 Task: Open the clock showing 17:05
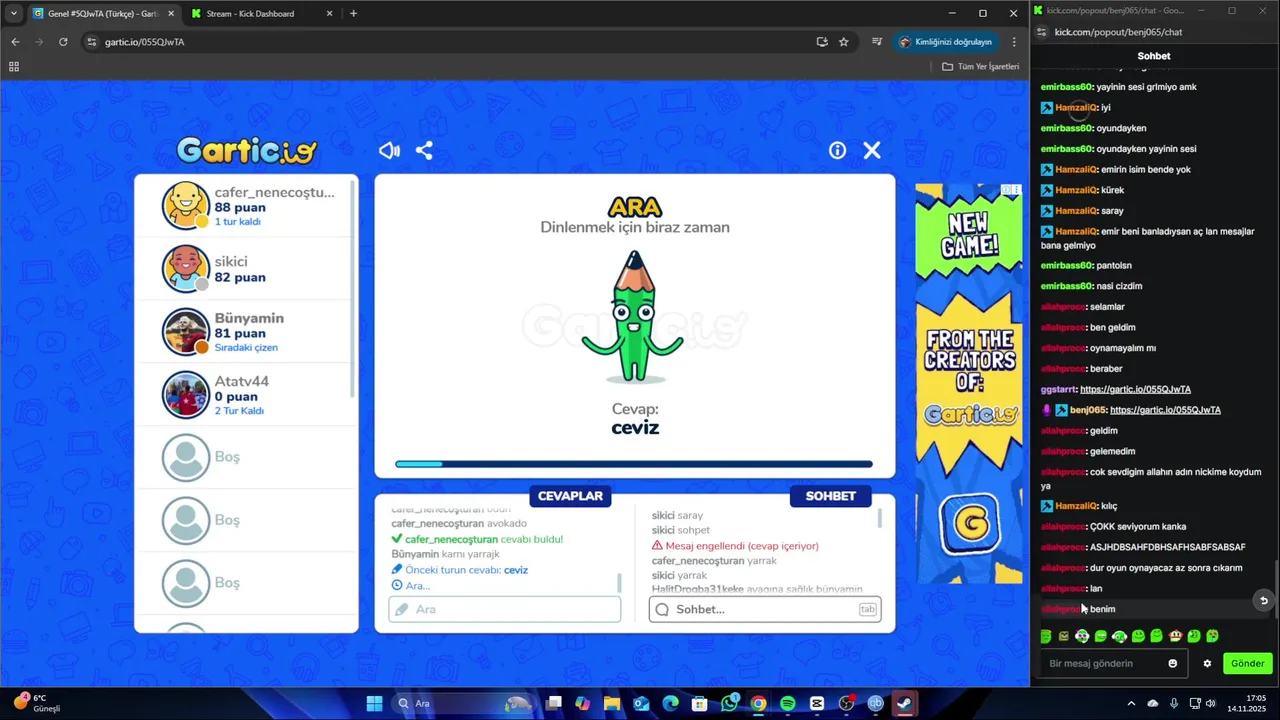coord(1249,703)
